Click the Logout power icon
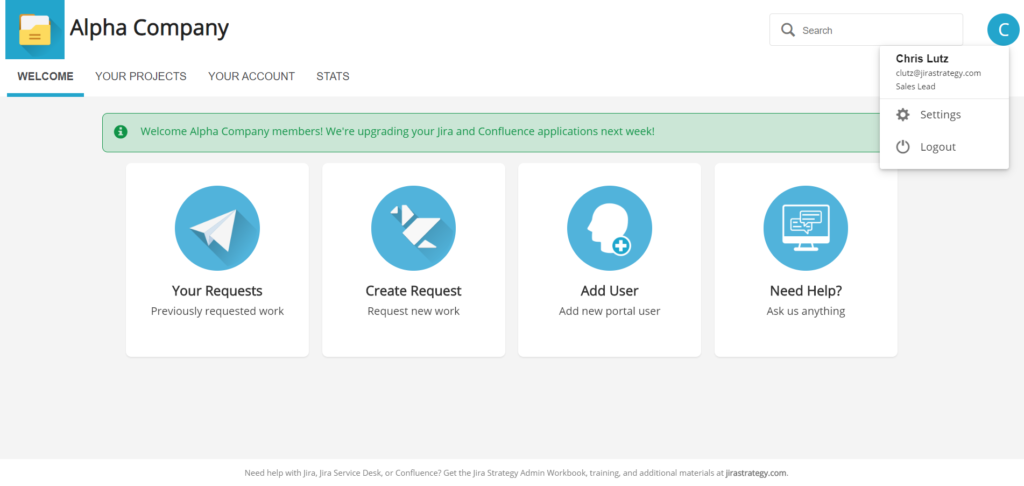Screen dimensions: 1024x486 tap(903, 147)
